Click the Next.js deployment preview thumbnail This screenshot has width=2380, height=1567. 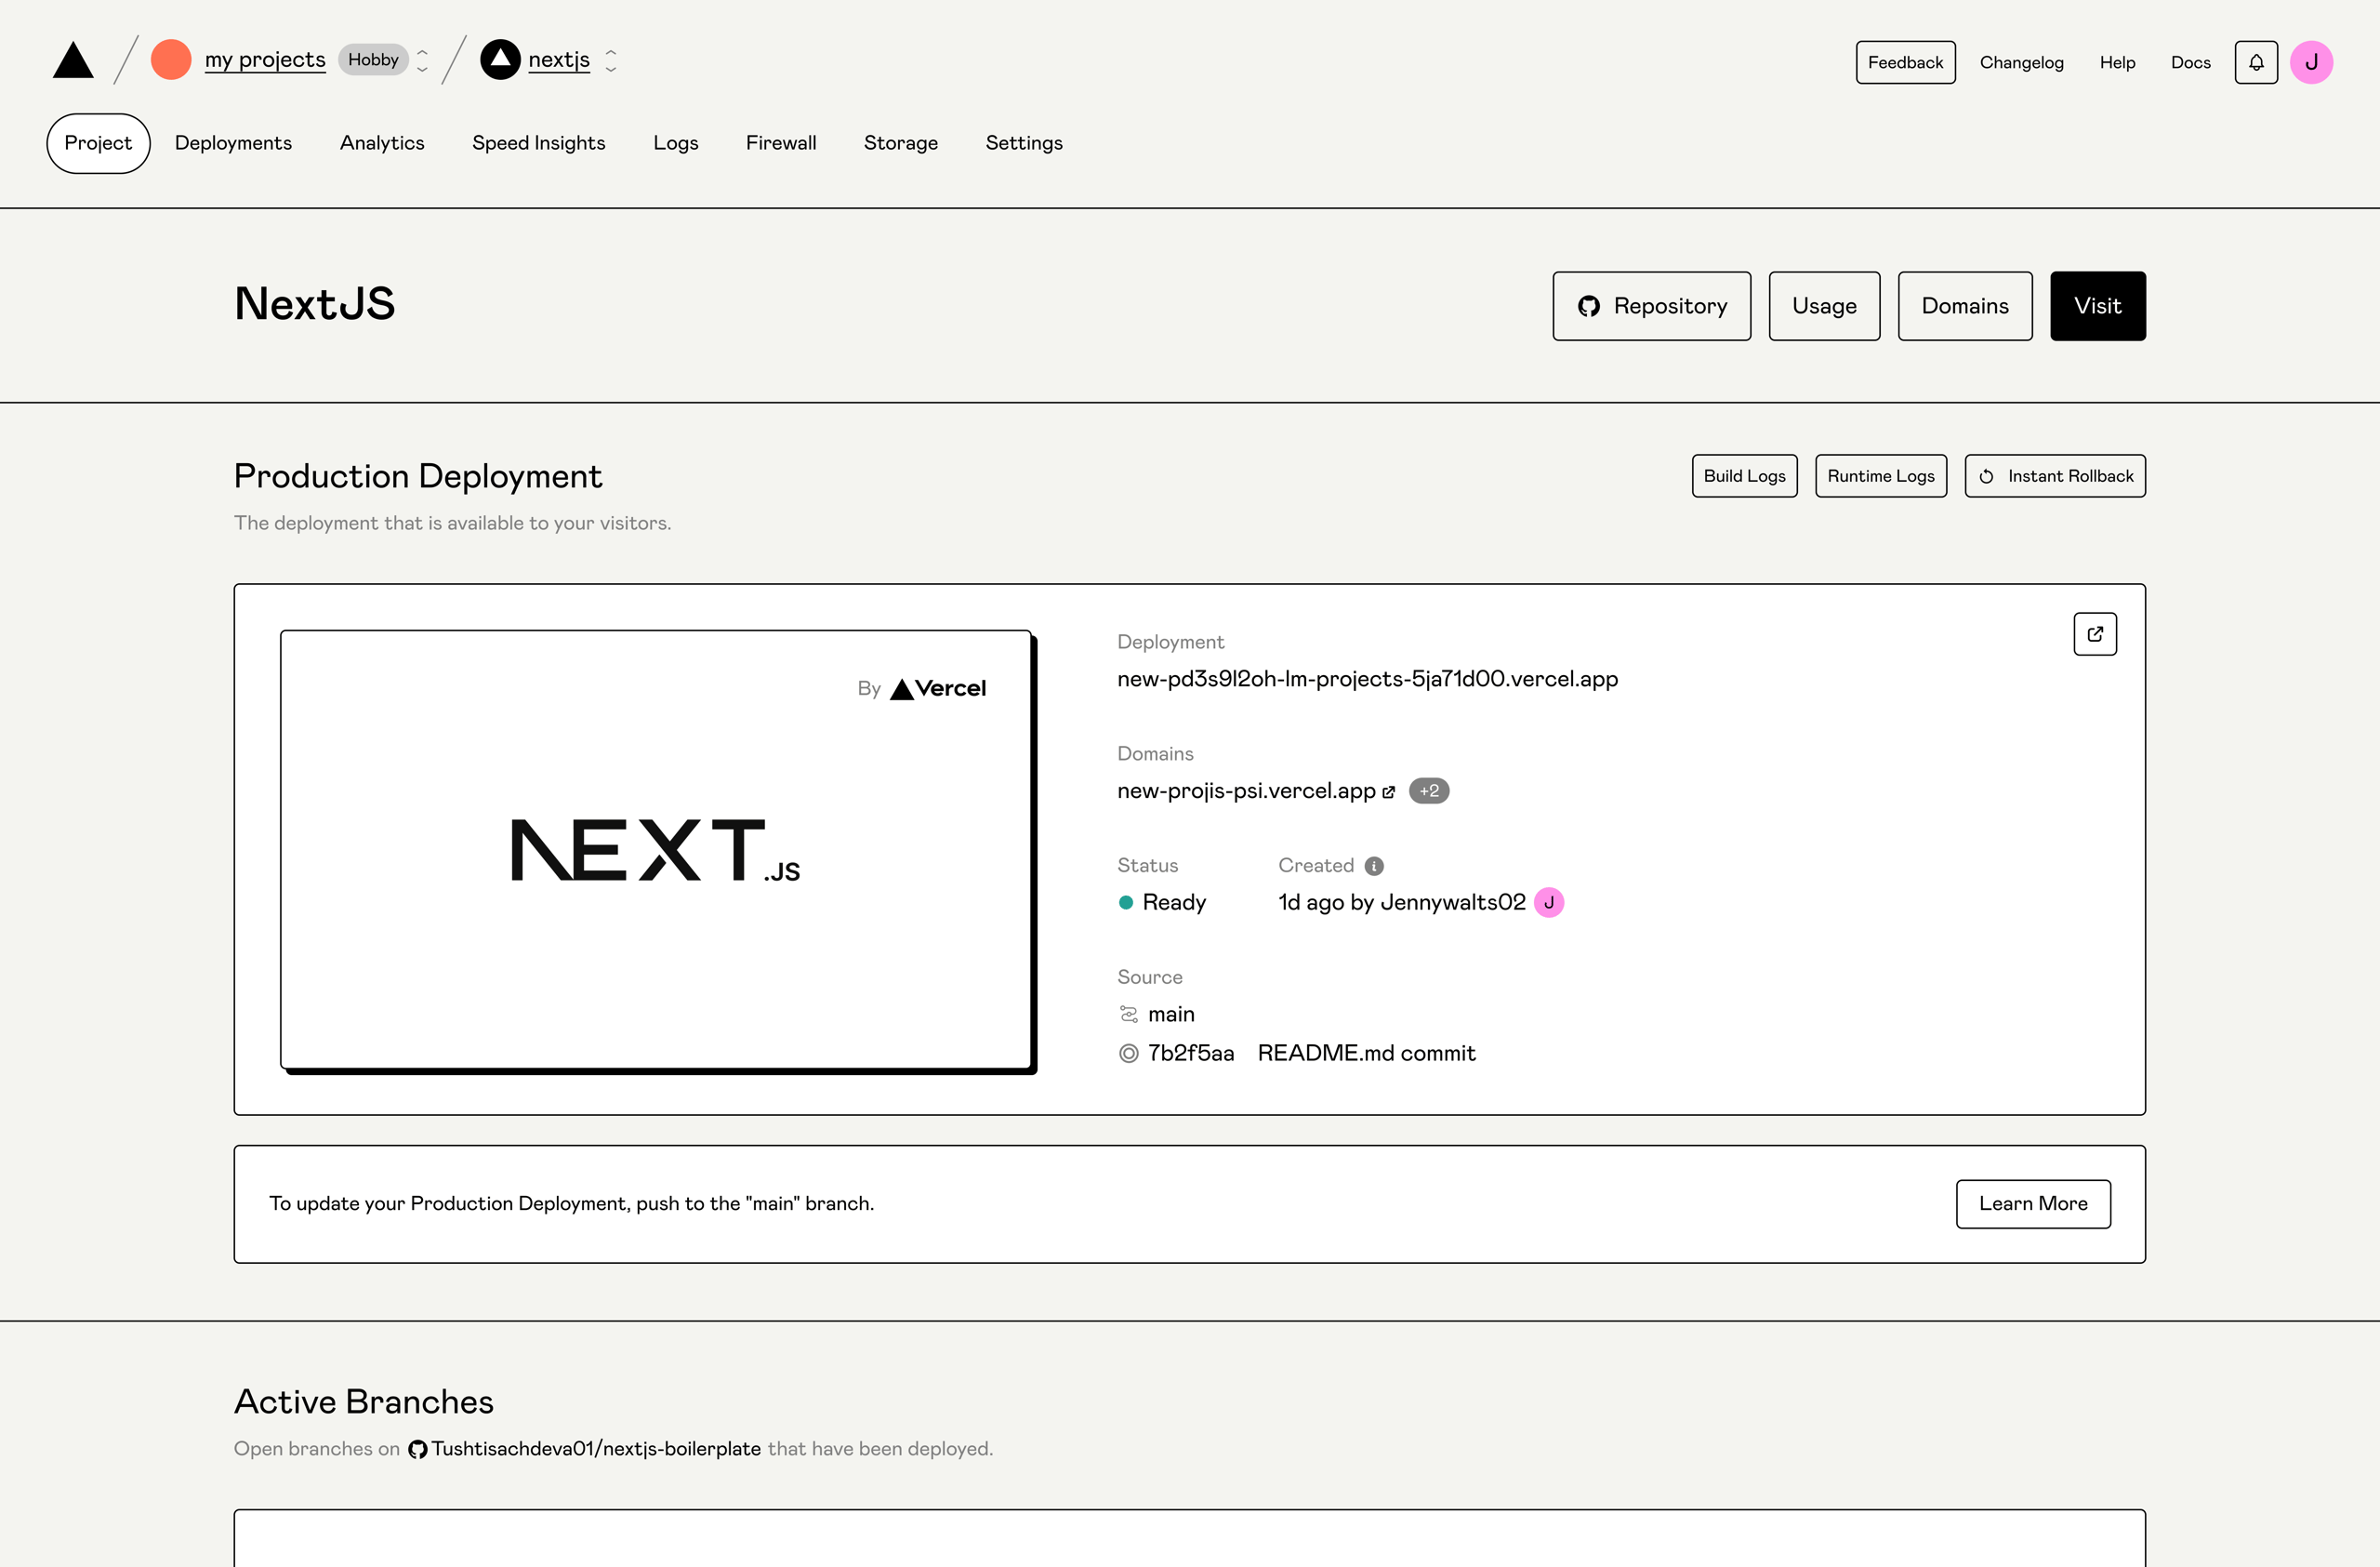coord(656,850)
